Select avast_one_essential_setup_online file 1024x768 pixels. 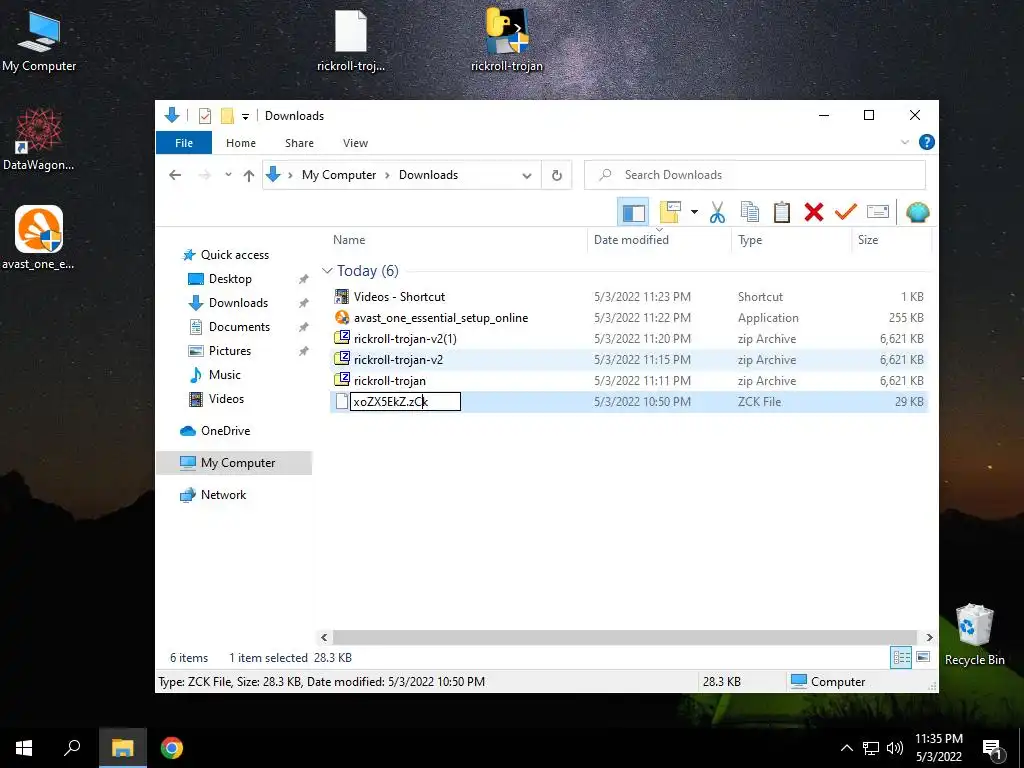coord(441,318)
